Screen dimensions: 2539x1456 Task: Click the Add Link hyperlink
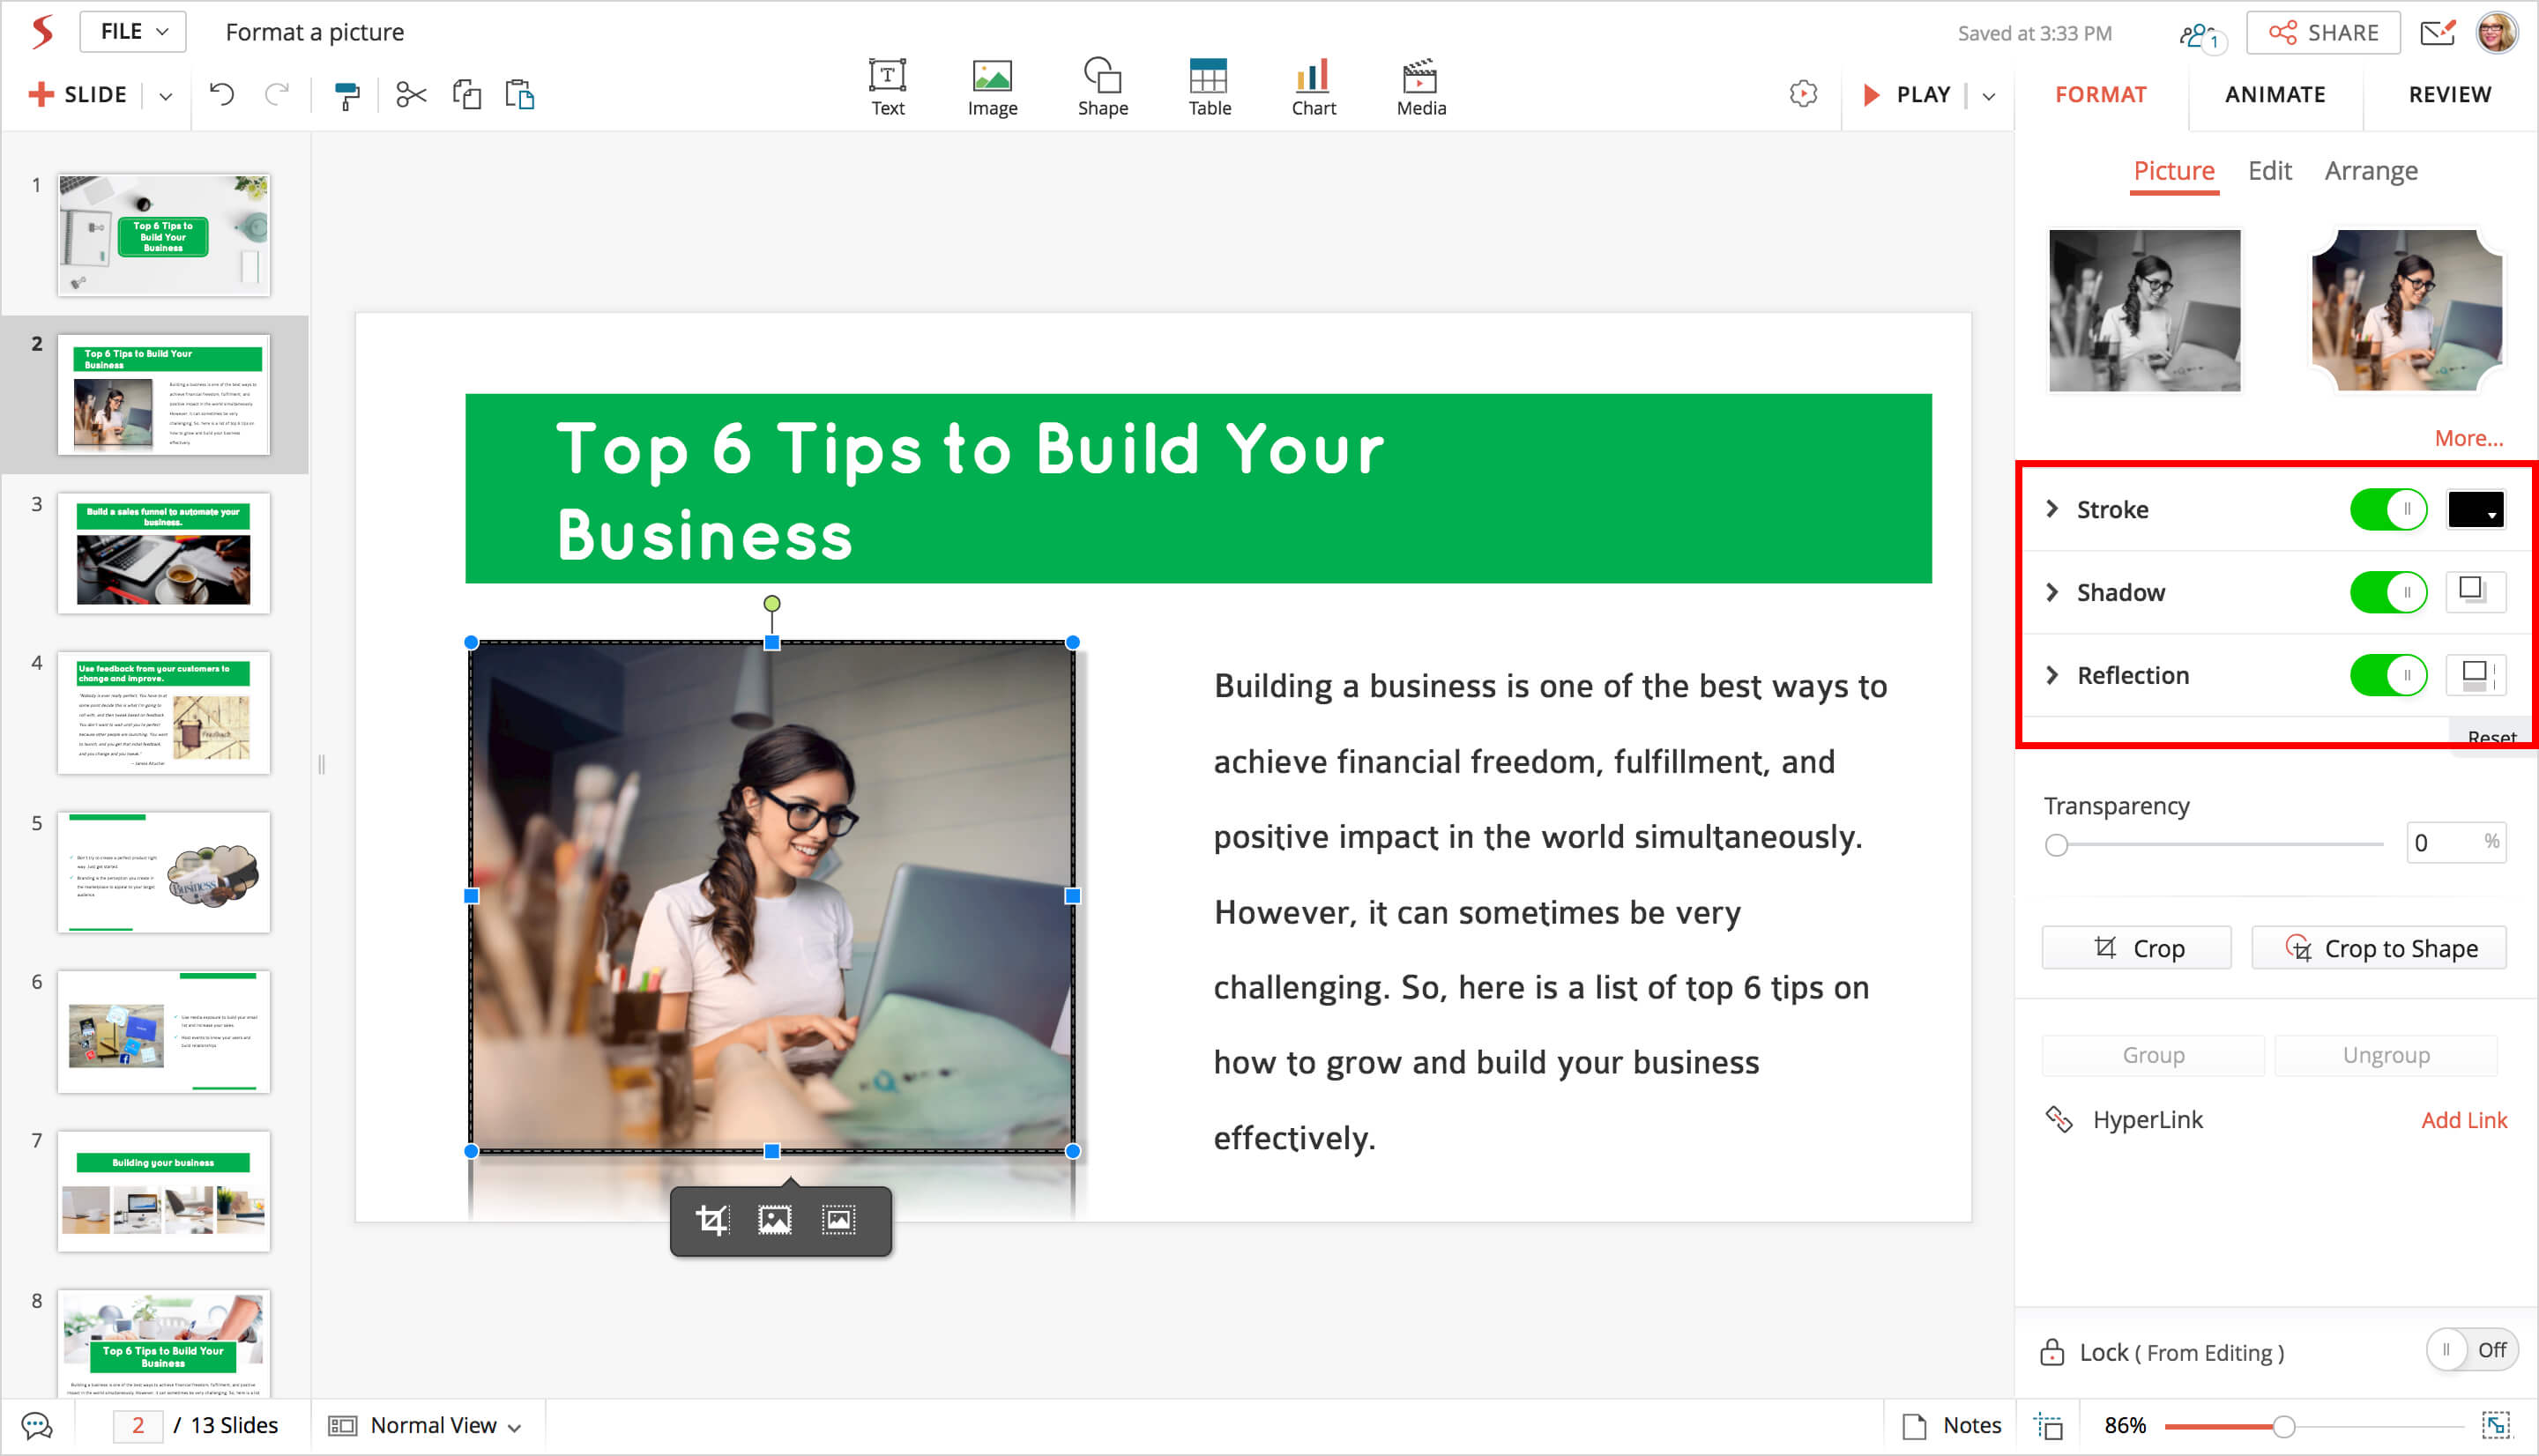coord(2463,1120)
